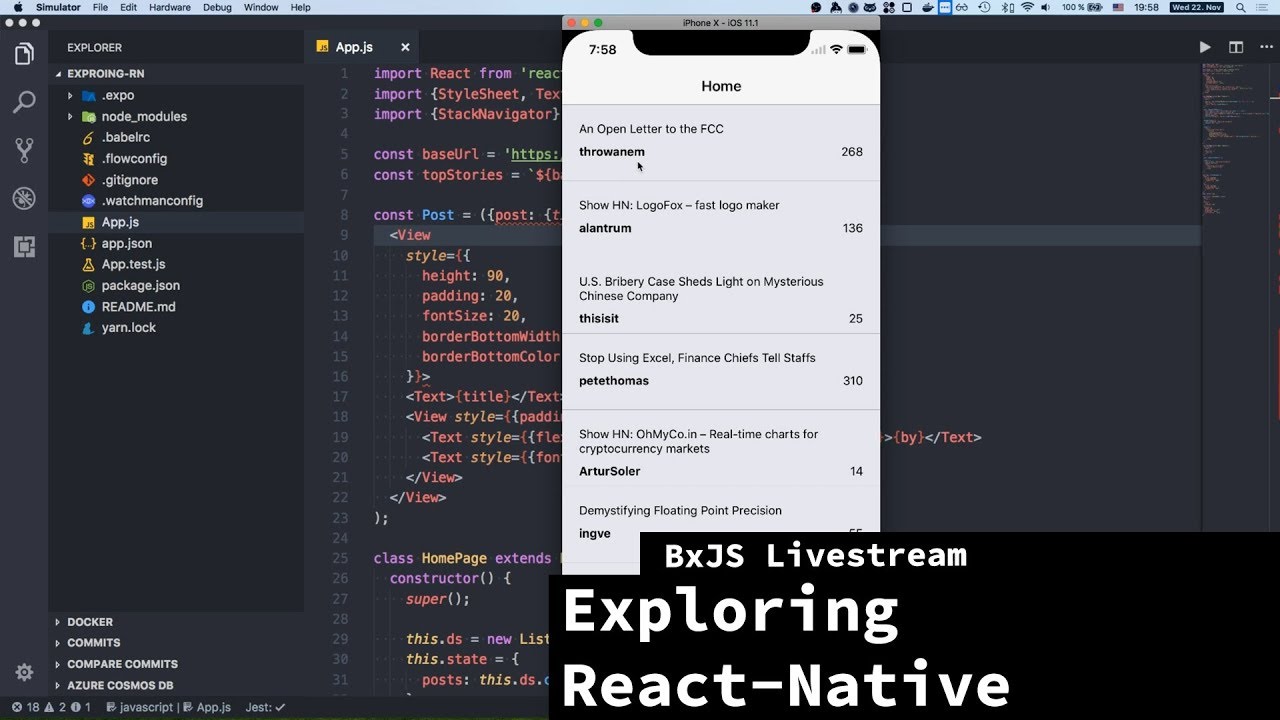1280x720 pixels.
Task: Click the Wi-Fi icon in the macOS menu bar
Action: [x=1027, y=7]
